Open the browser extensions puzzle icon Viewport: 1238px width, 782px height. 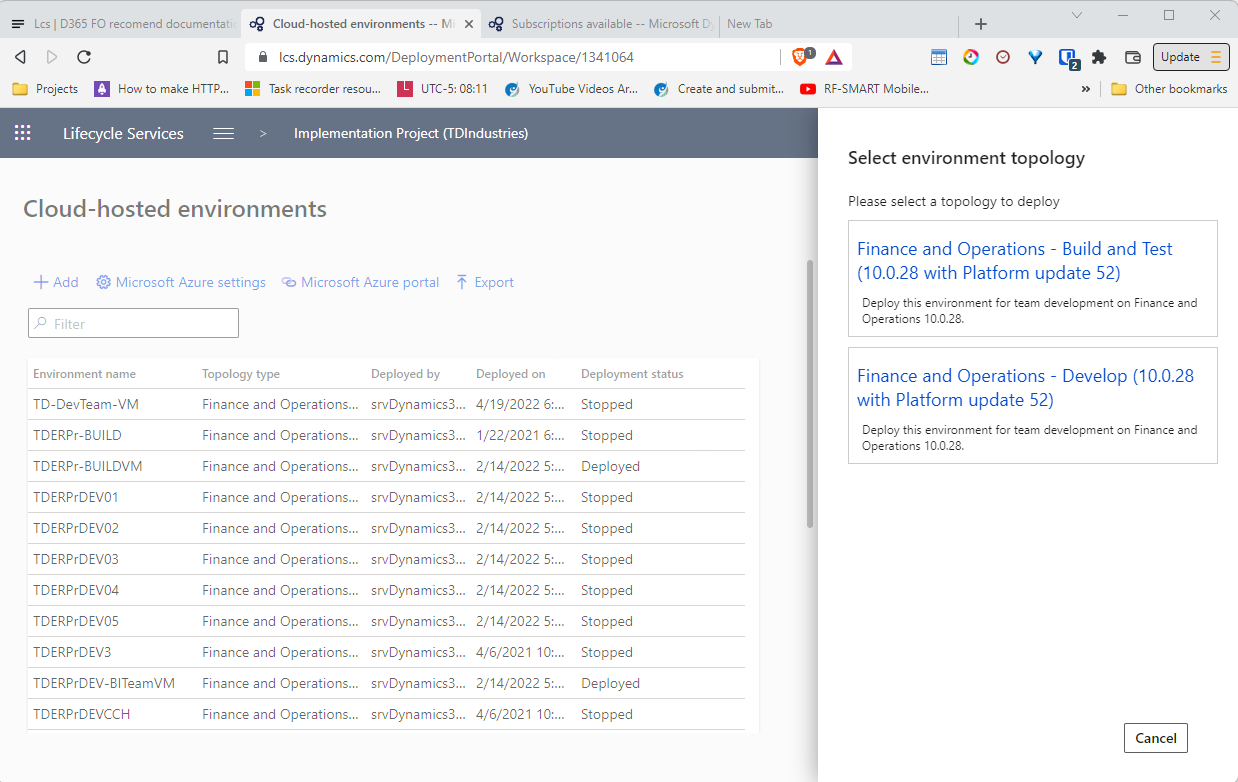click(x=1099, y=57)
